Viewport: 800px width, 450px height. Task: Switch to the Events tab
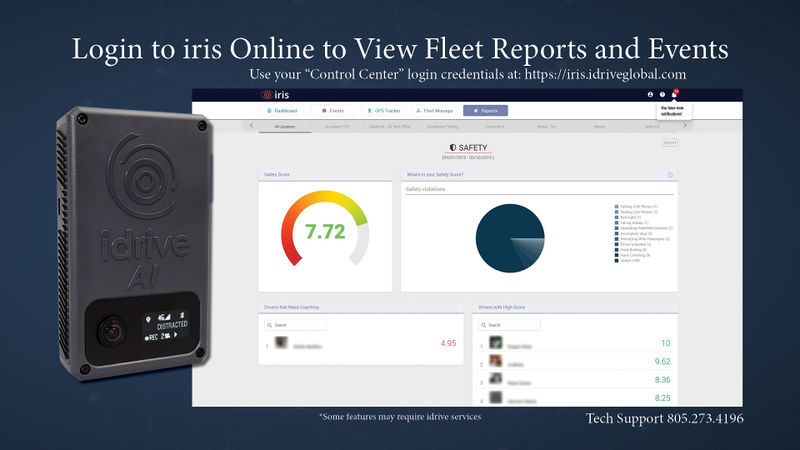tap(333, 110)
